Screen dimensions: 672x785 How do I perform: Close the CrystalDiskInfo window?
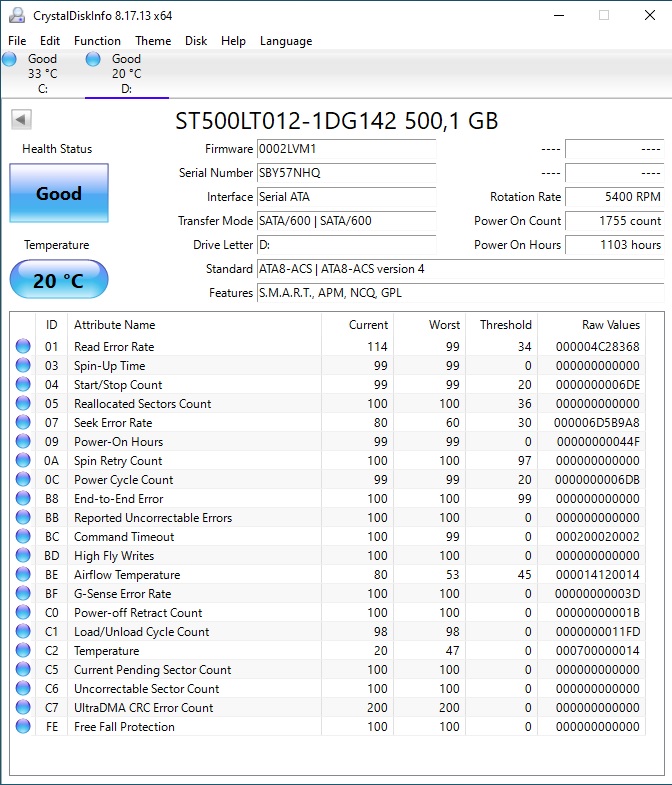(649, 16)
